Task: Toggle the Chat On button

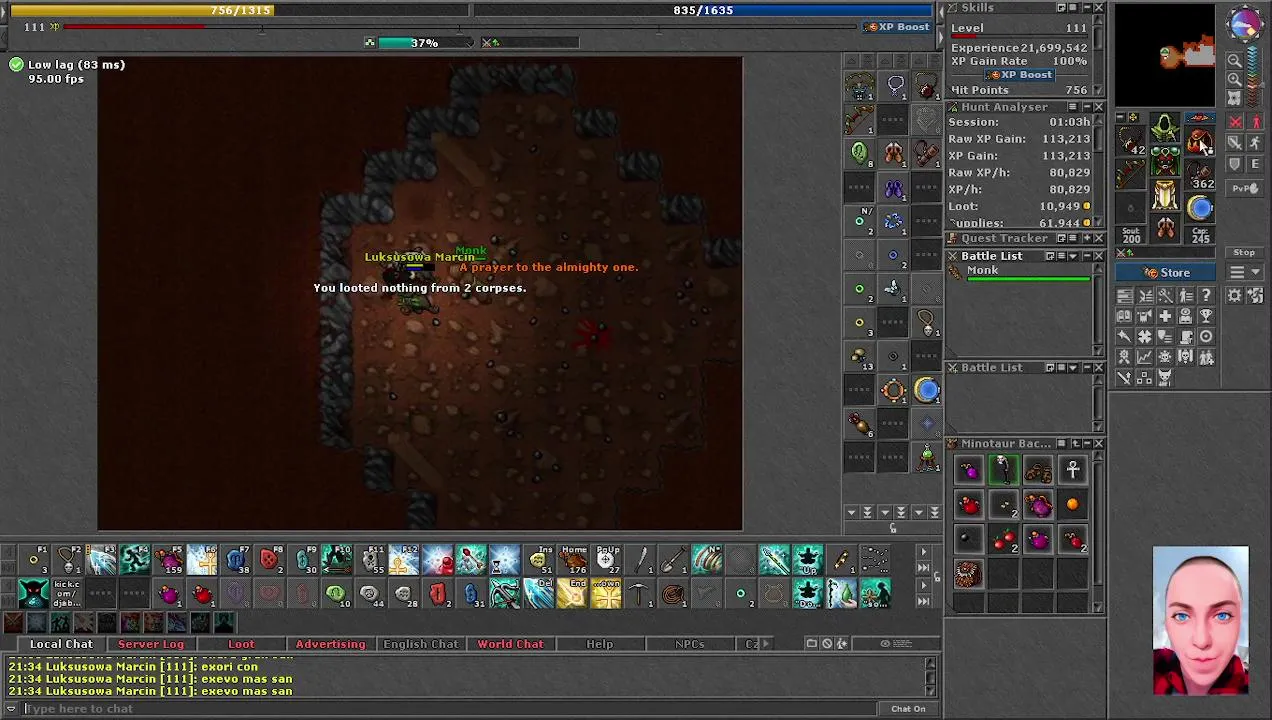Action: (908, 709)
